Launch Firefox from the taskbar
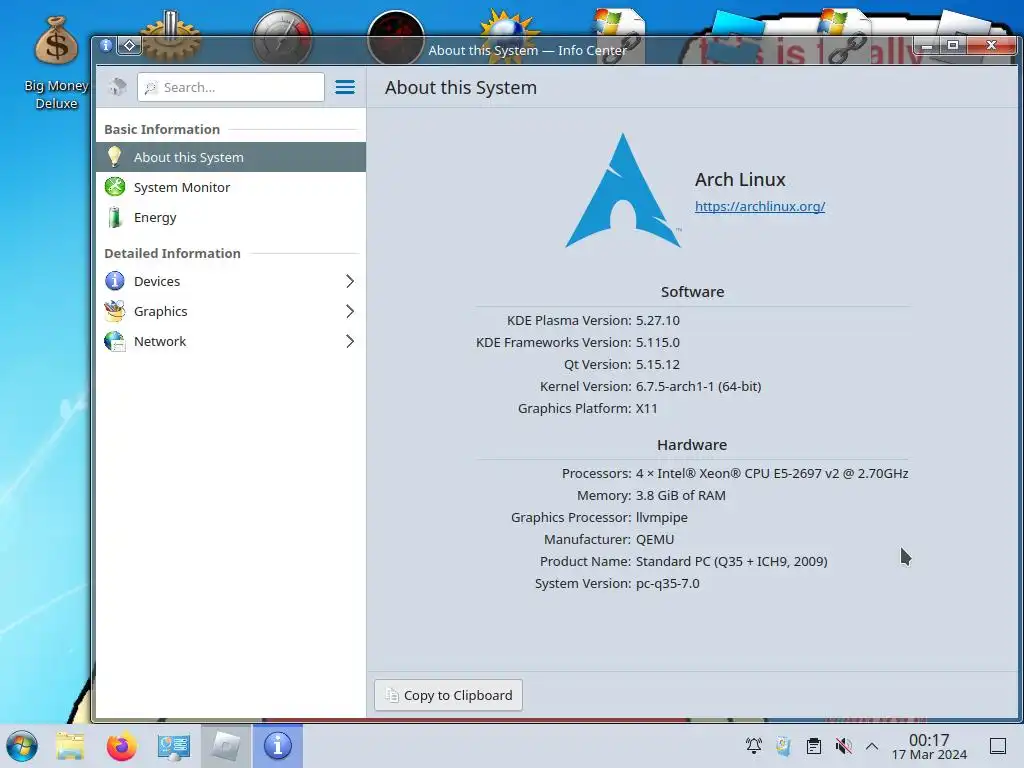Screen dimensions: 1024x768 click(121, 746)
